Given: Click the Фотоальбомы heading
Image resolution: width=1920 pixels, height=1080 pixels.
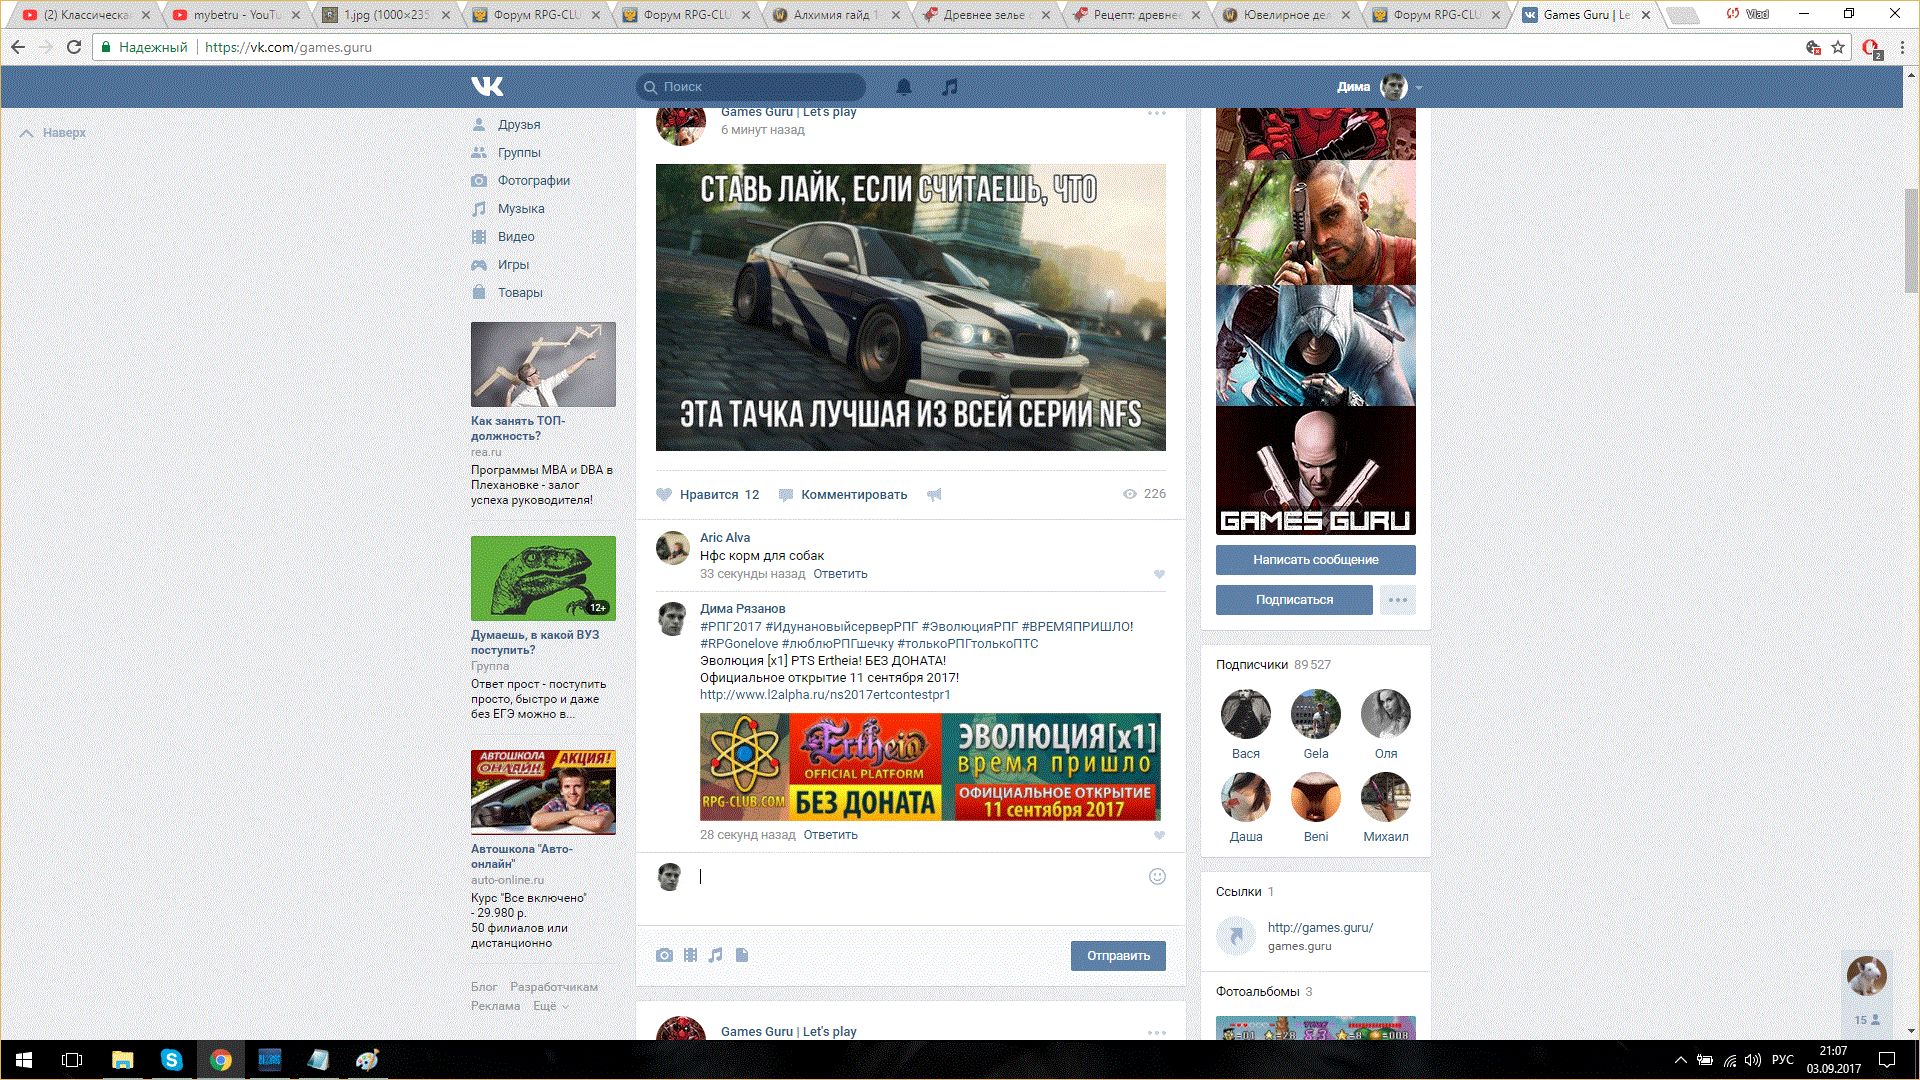Looking at the screenshot, I should (x=1258, y=992).
